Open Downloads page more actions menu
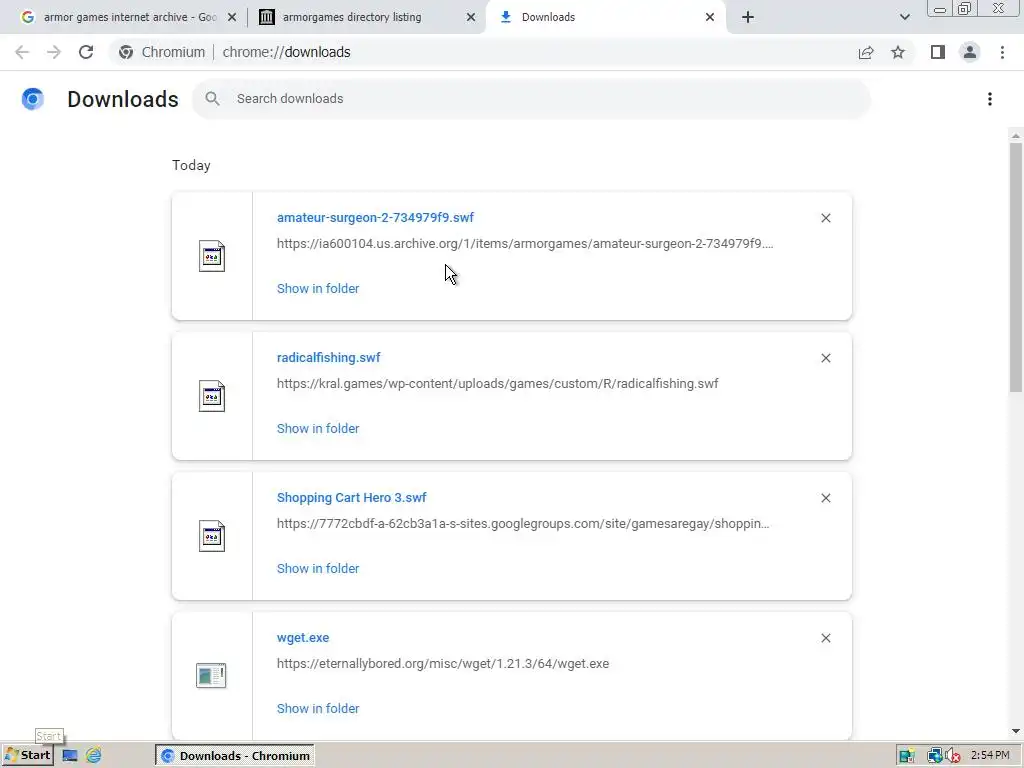Image resolution: width=1024 pixels, height=768 pixels. (990, 99)
